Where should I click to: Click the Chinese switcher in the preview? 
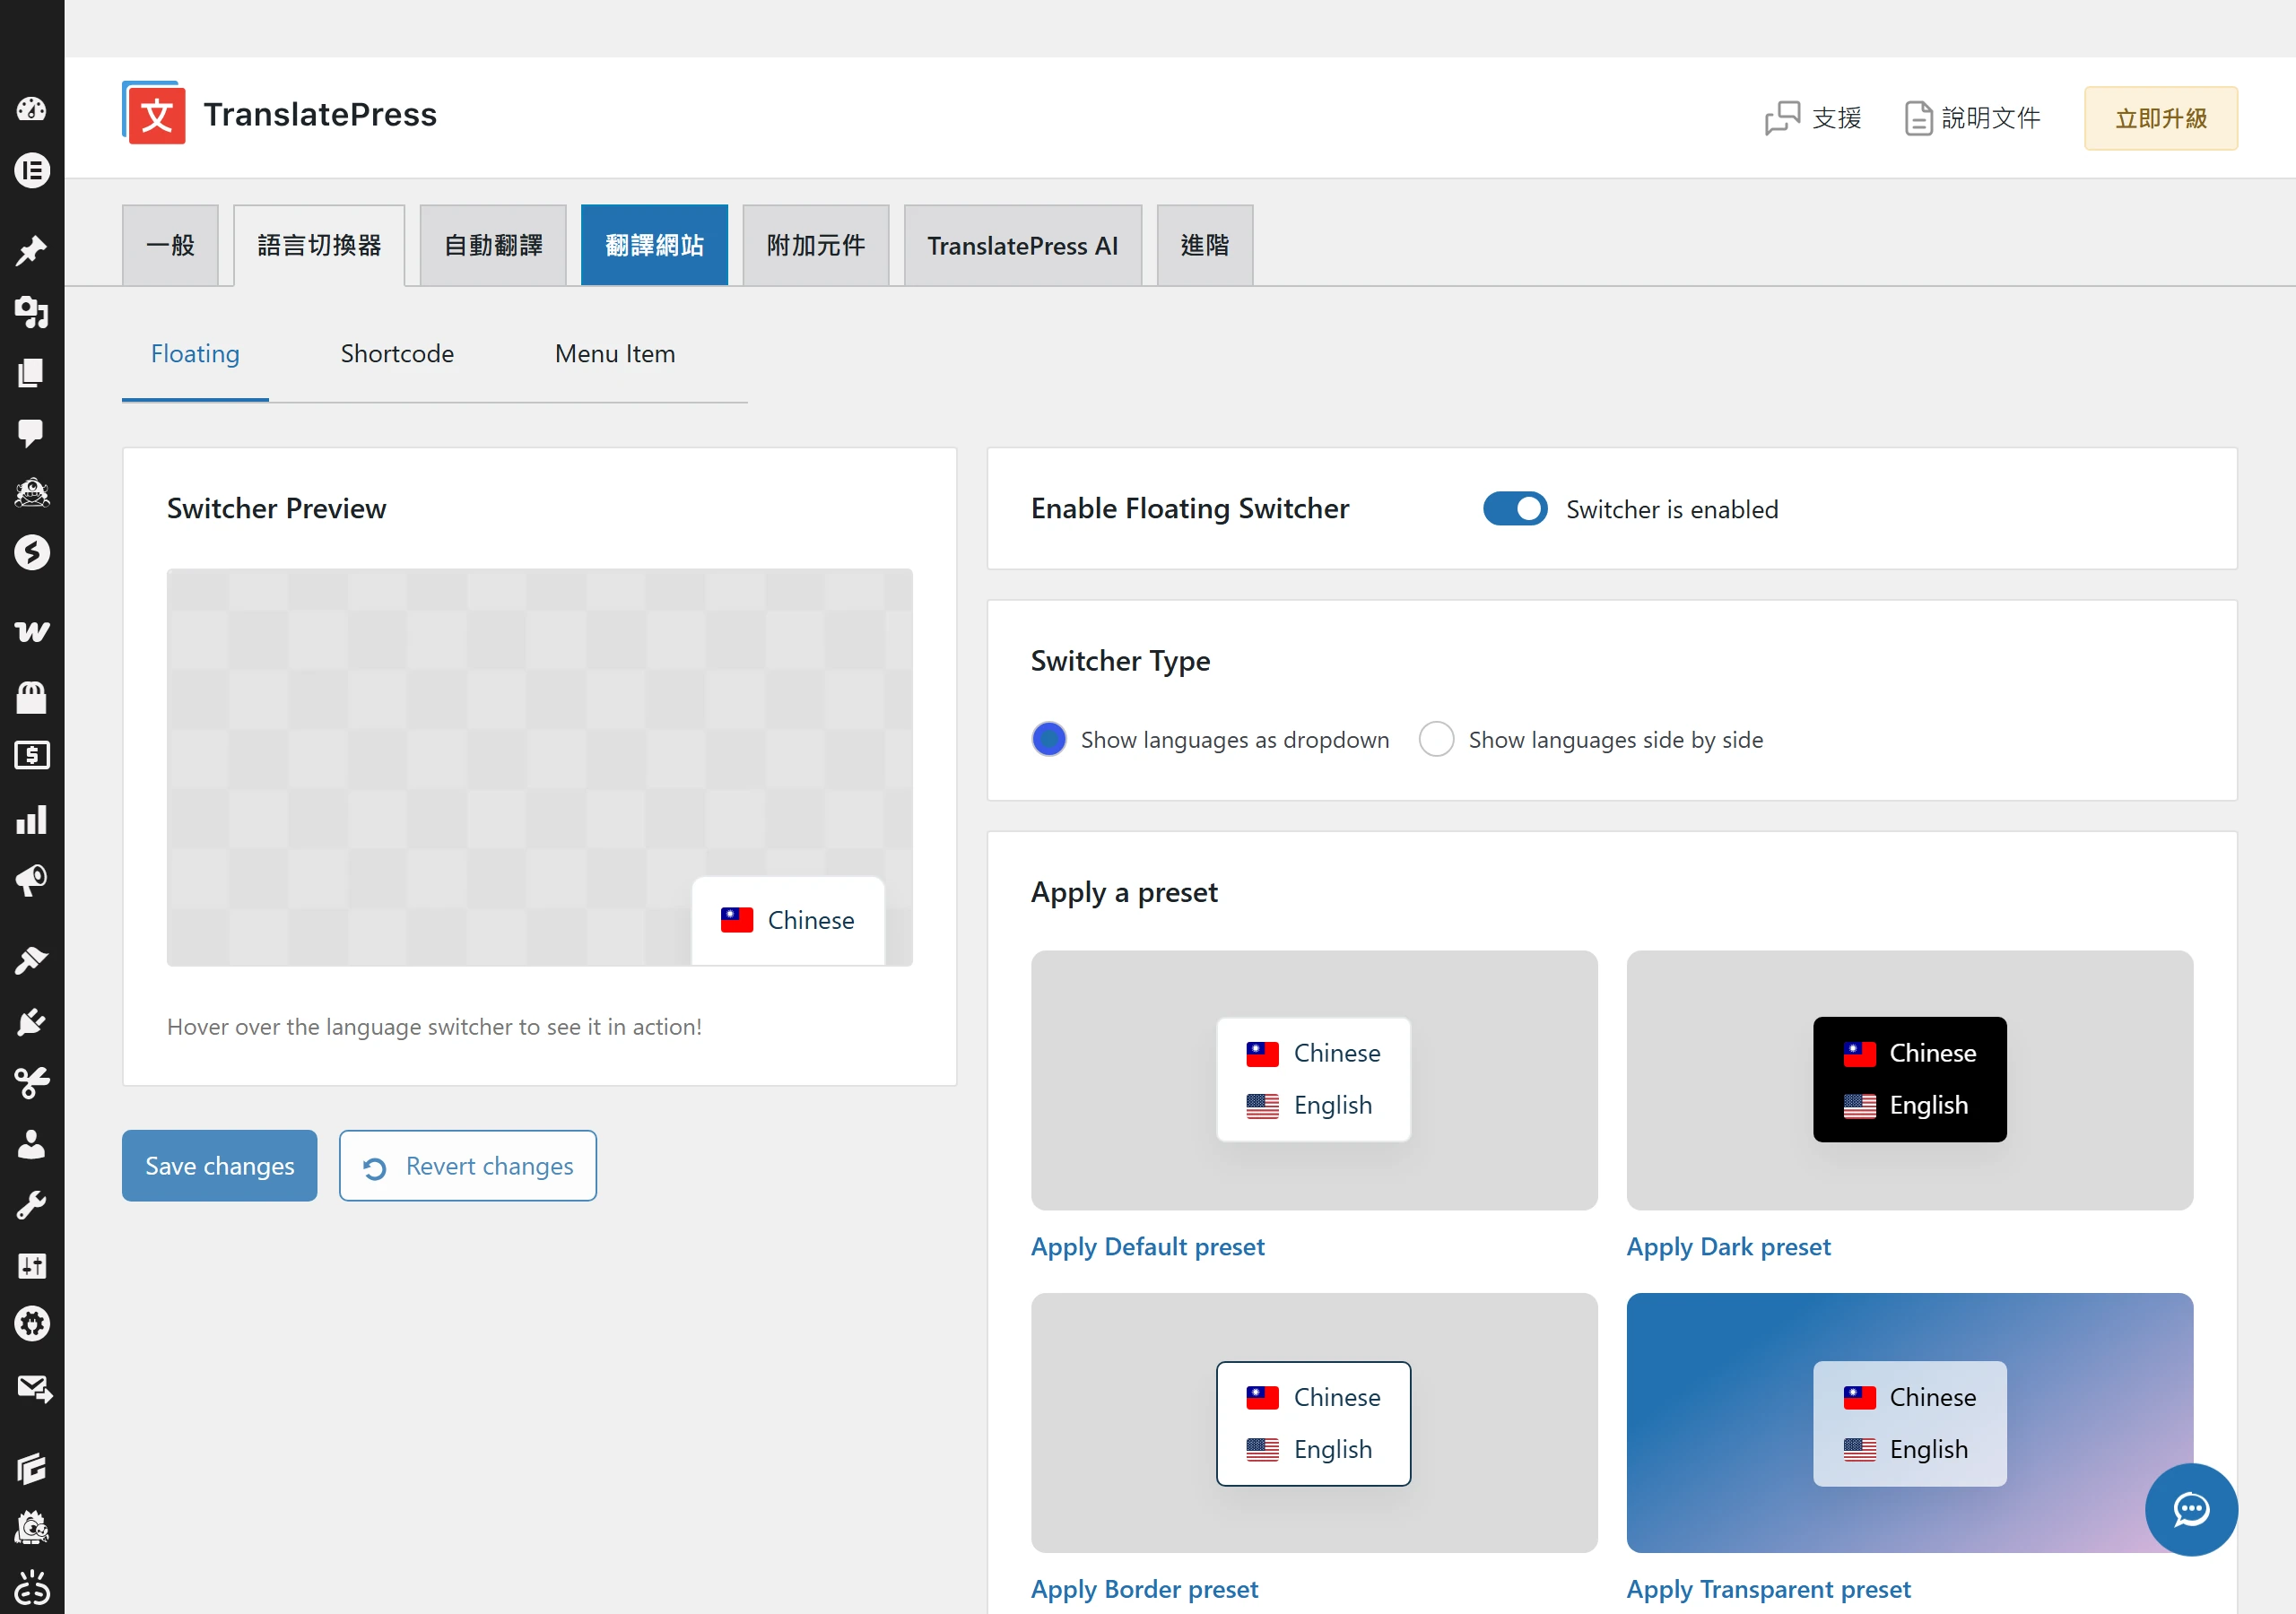[x=788, y=921]
